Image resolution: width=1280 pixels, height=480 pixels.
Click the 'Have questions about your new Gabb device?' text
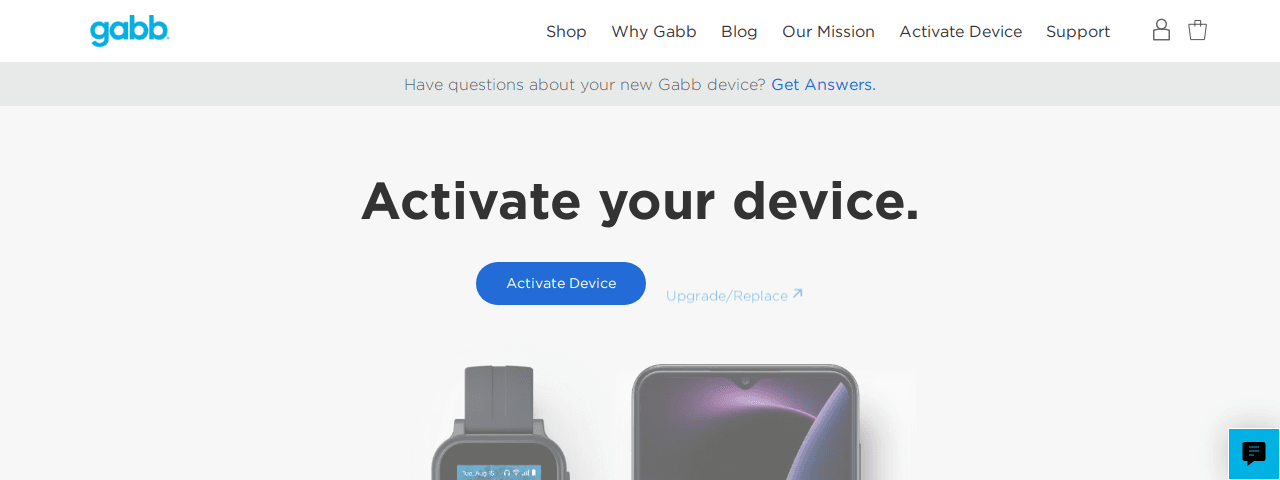click(585, 85)
